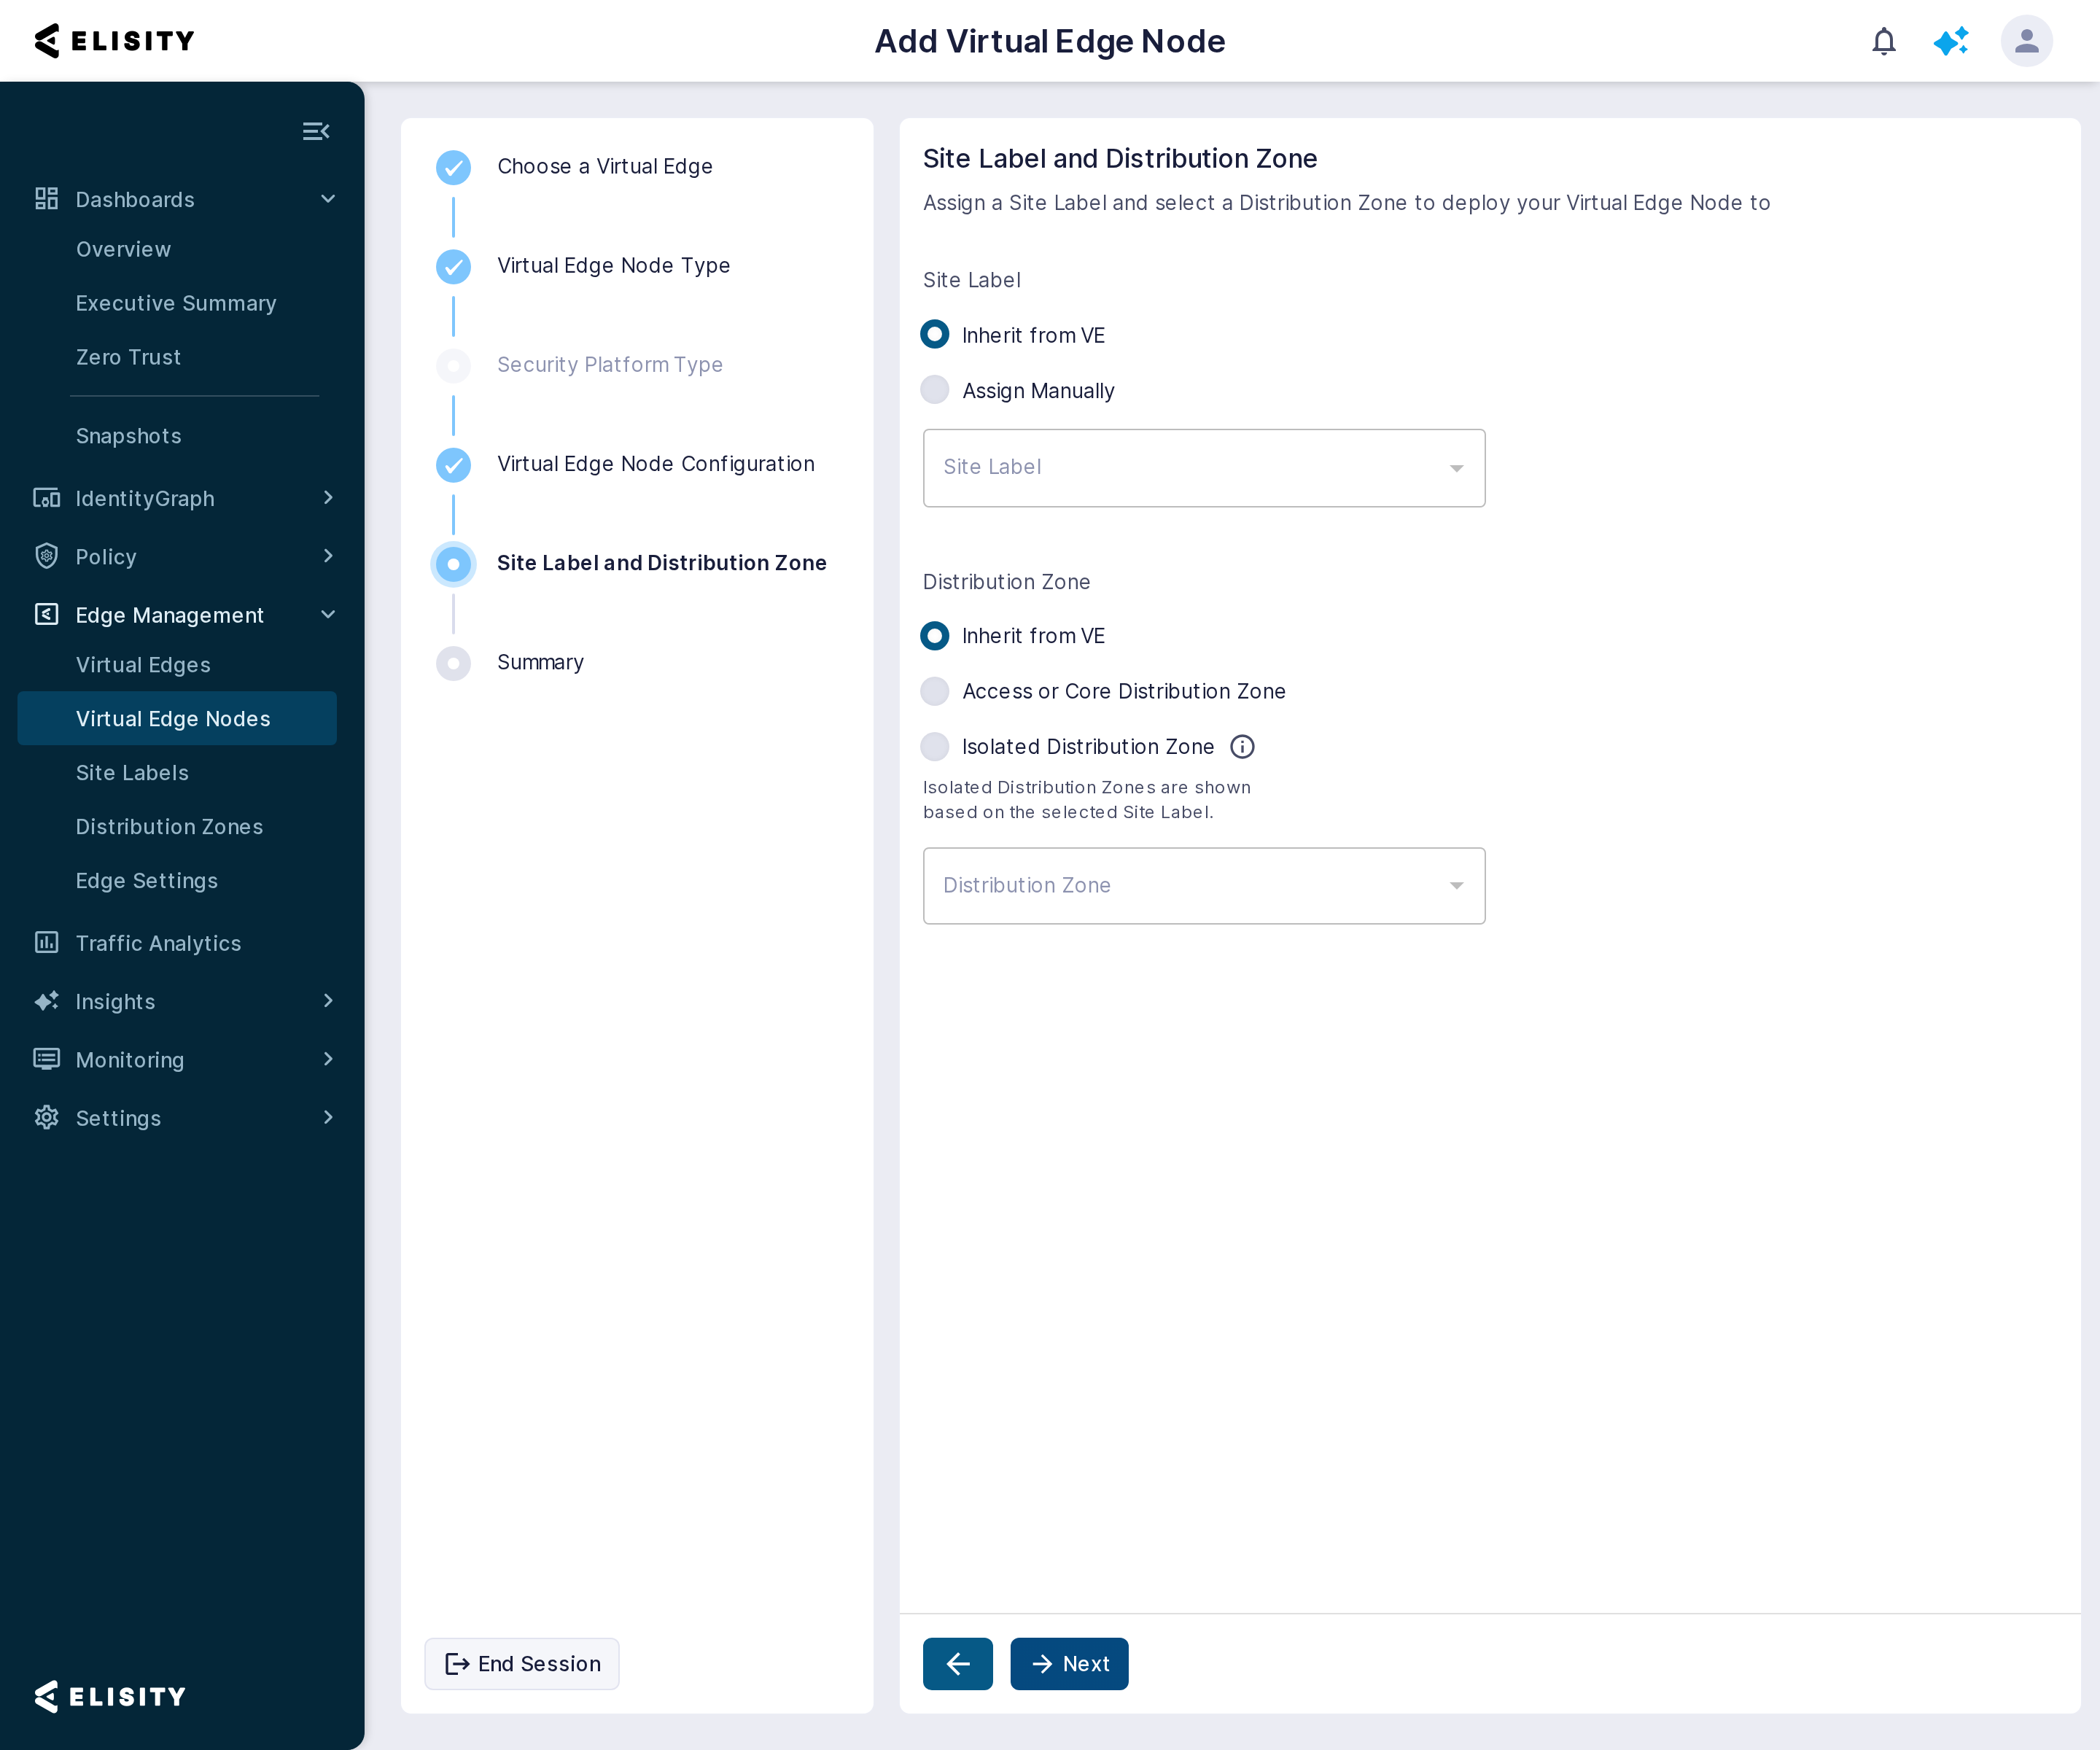Open Executive Summary menu item
This screenshot has height=1750, width=2100.
[x=176, y=303]
